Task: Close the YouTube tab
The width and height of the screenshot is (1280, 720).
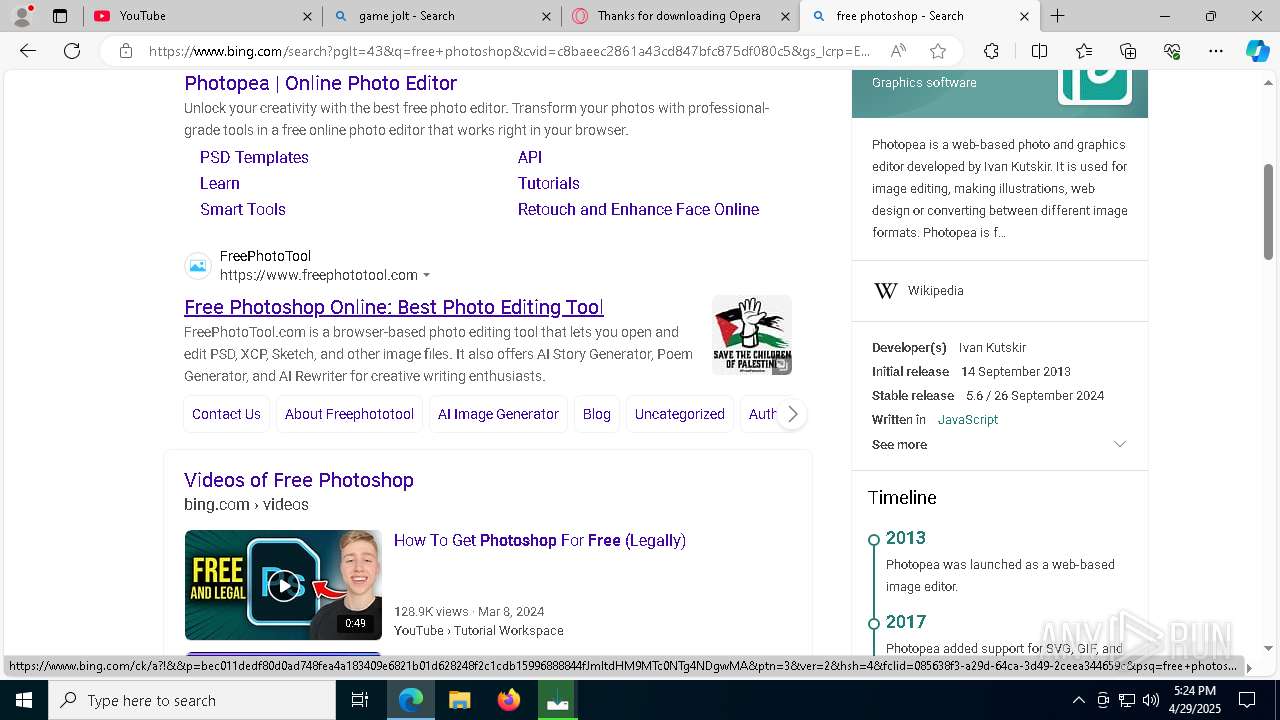Action: click(x=307, y=16)
